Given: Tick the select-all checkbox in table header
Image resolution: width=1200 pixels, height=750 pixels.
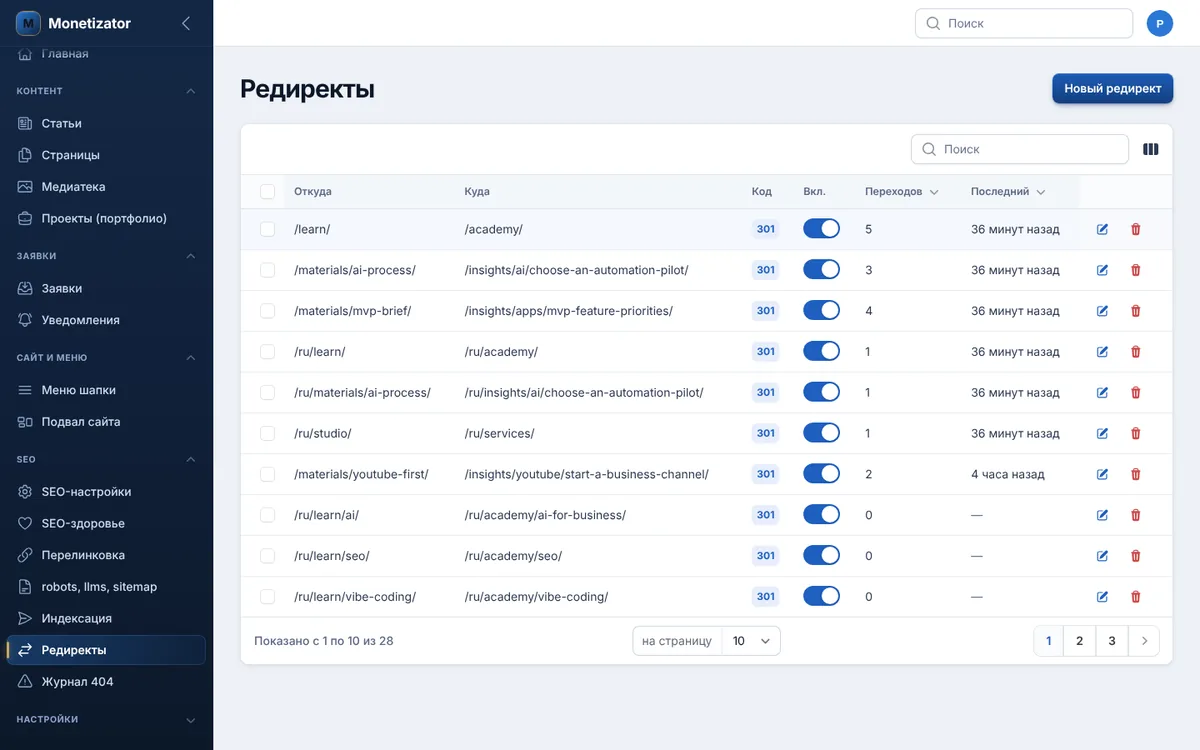Looking at the screenshot, I should point(267,191).
